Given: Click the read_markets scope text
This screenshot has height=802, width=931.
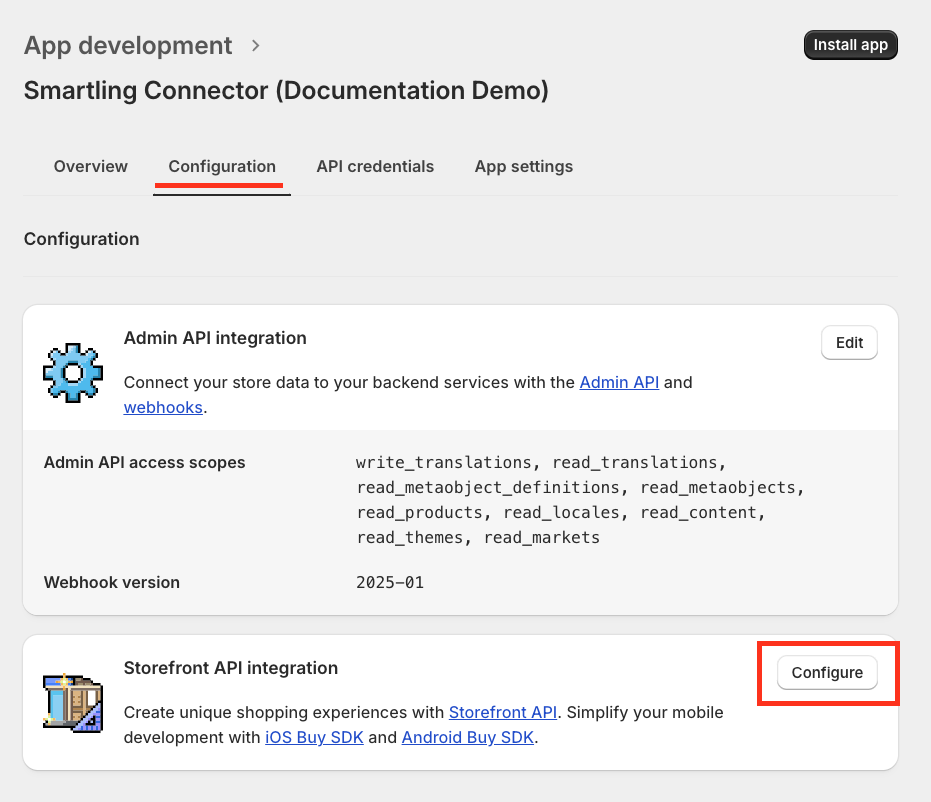Looking at the screenshot, I should tap(542, 537).
